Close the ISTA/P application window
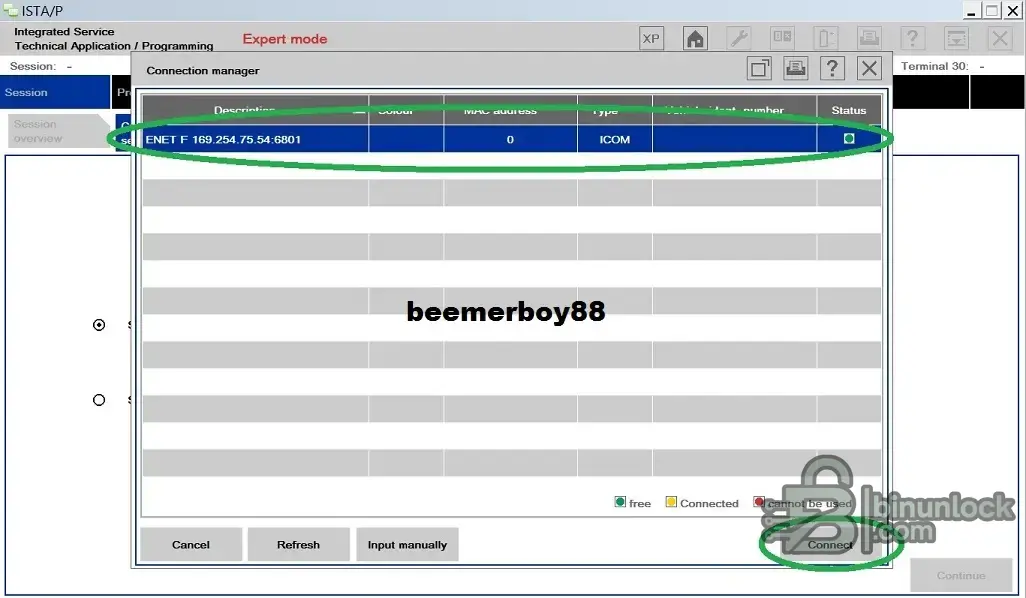The height and width of the screenshot is (598, 1026). coord(1013,11)
